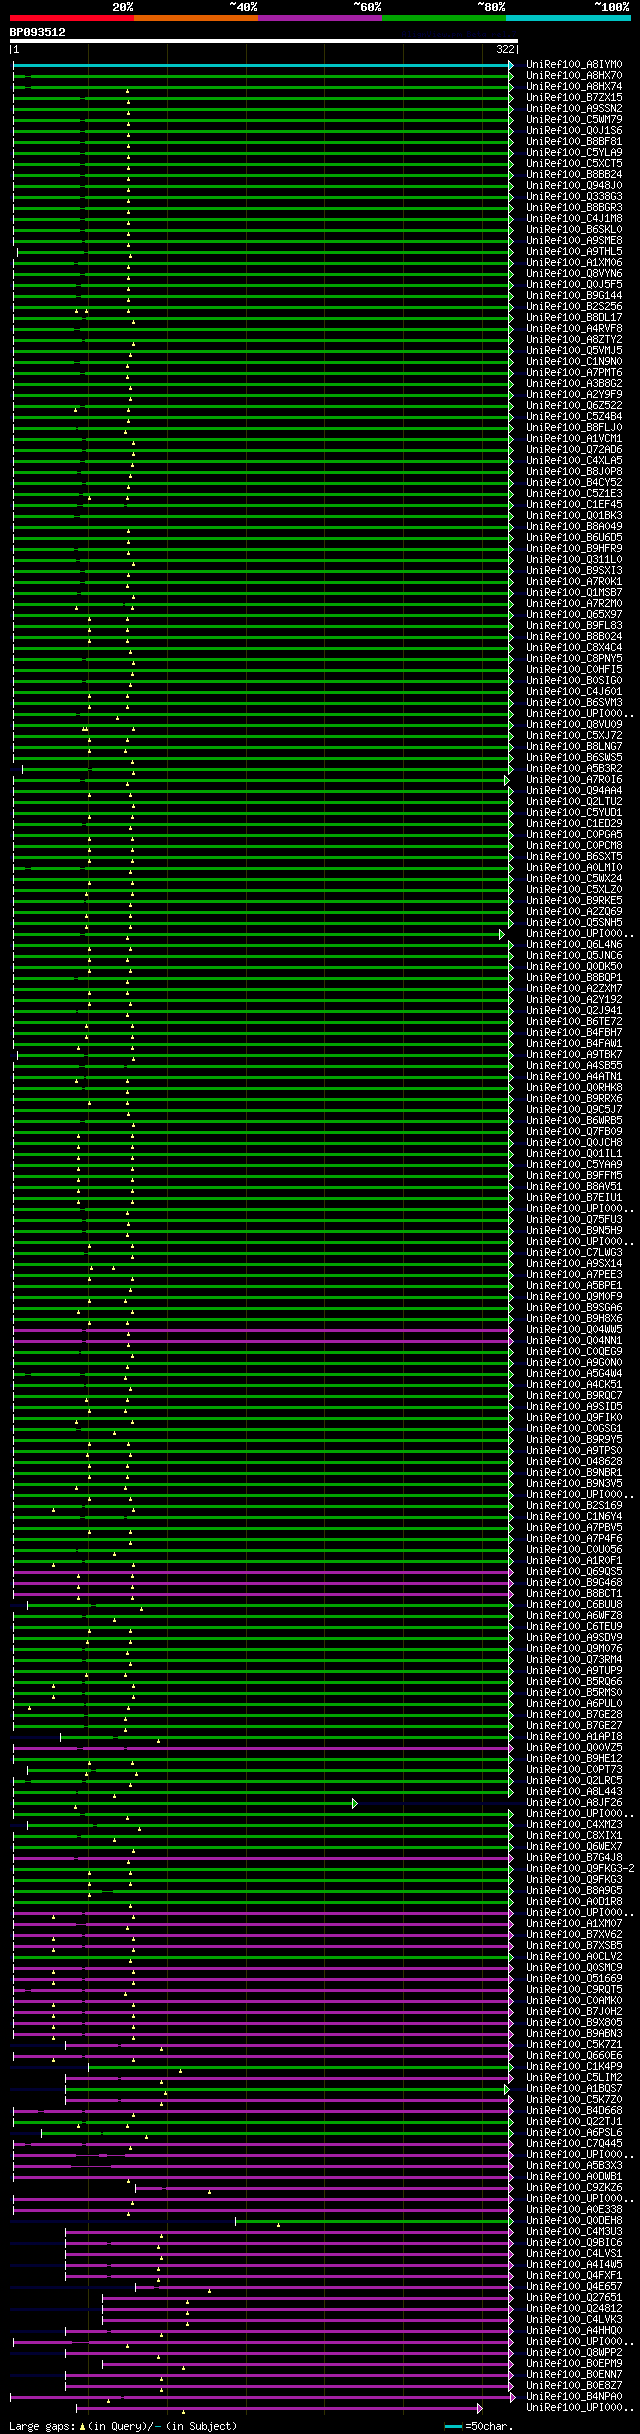Open hit UniRef100_A8HX74
This screenshot has width=640, height=2434.
[x=574, y=87]
